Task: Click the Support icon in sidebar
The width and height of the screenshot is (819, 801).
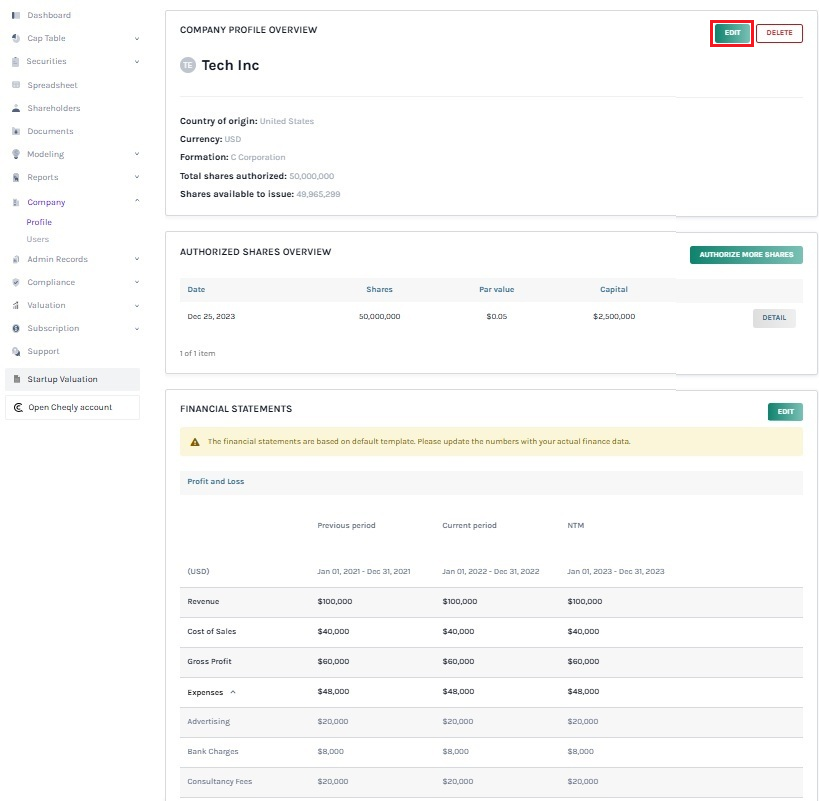Action: pyautogui.click(x=16, y=351)
